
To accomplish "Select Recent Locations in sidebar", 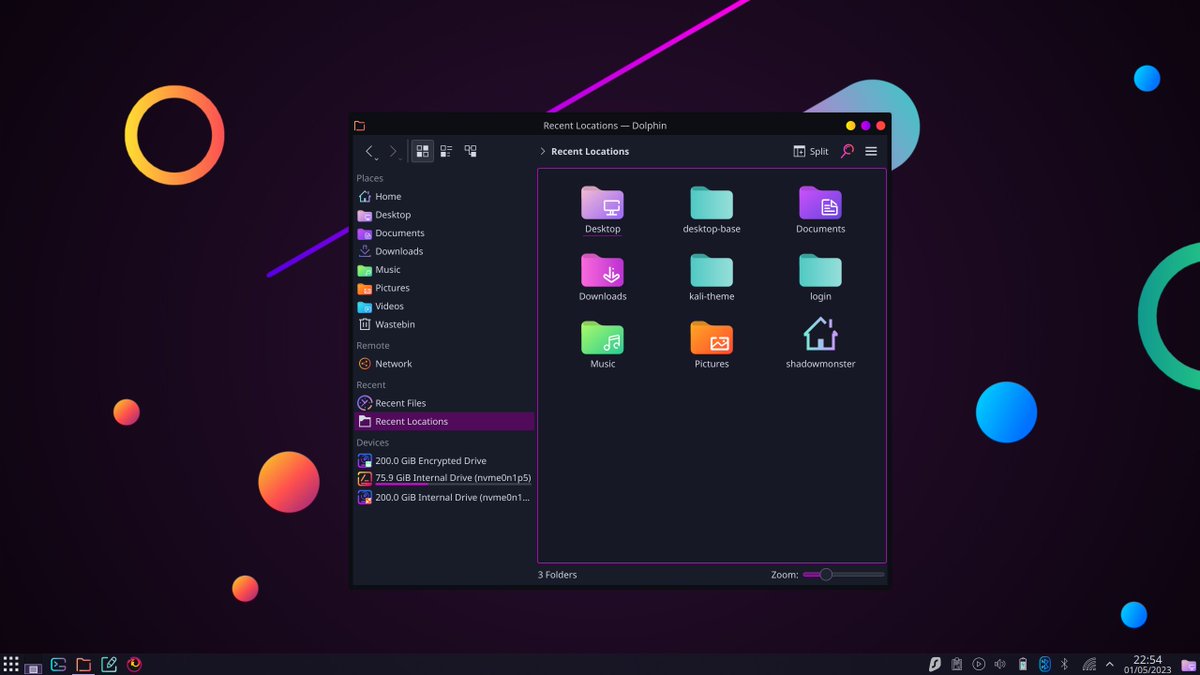I will (x=444, y=421).
